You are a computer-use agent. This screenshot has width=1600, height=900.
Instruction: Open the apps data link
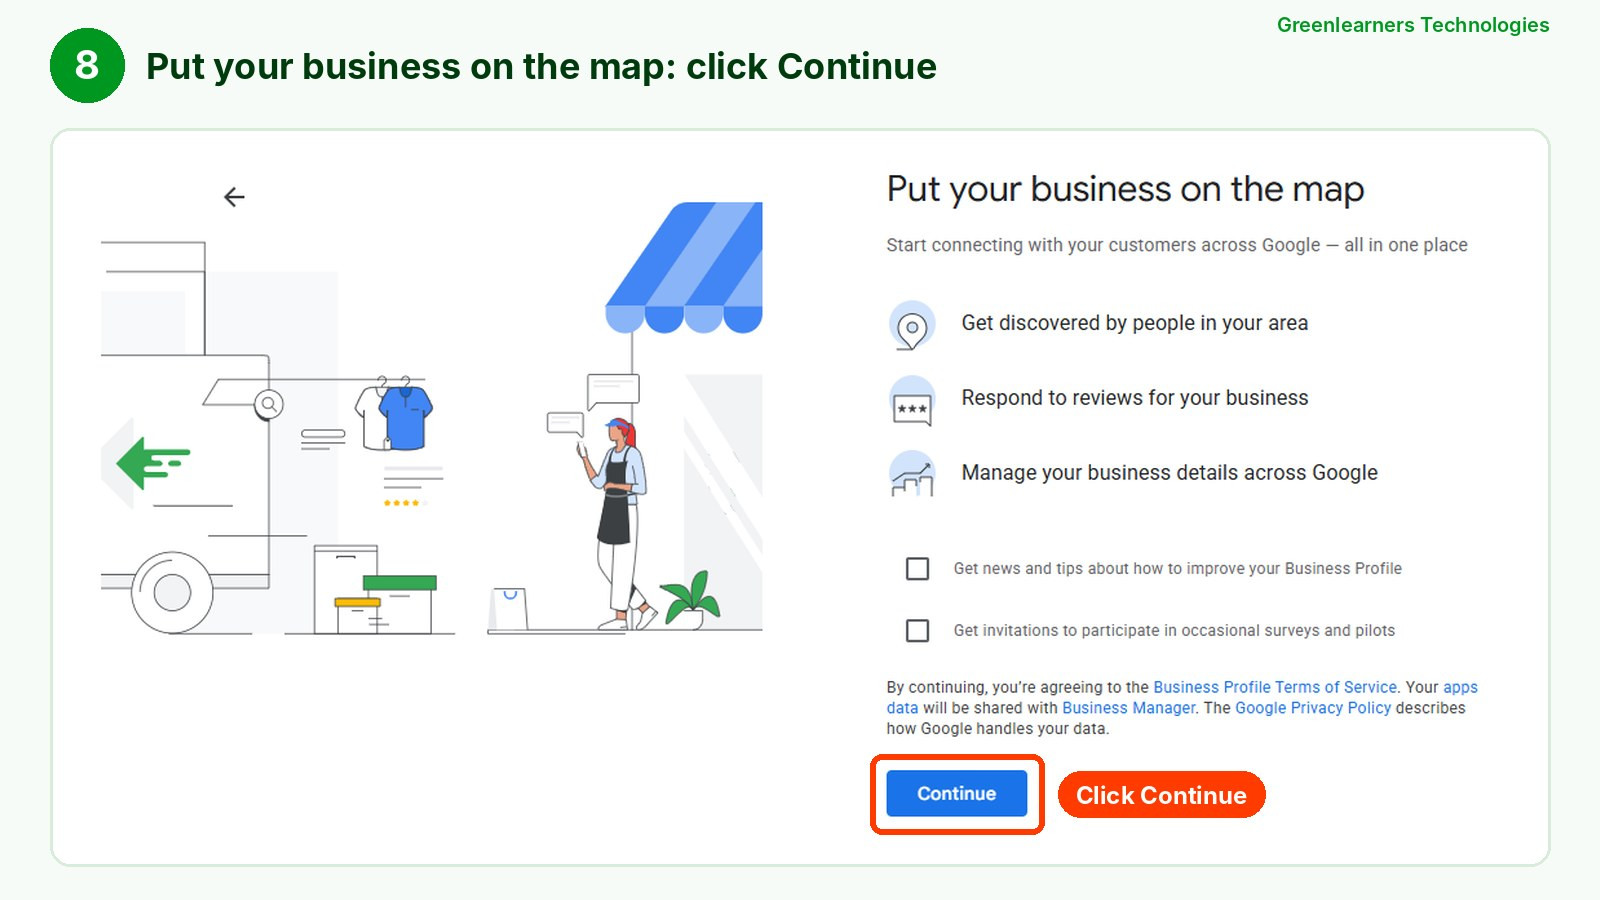(1460, 687)
